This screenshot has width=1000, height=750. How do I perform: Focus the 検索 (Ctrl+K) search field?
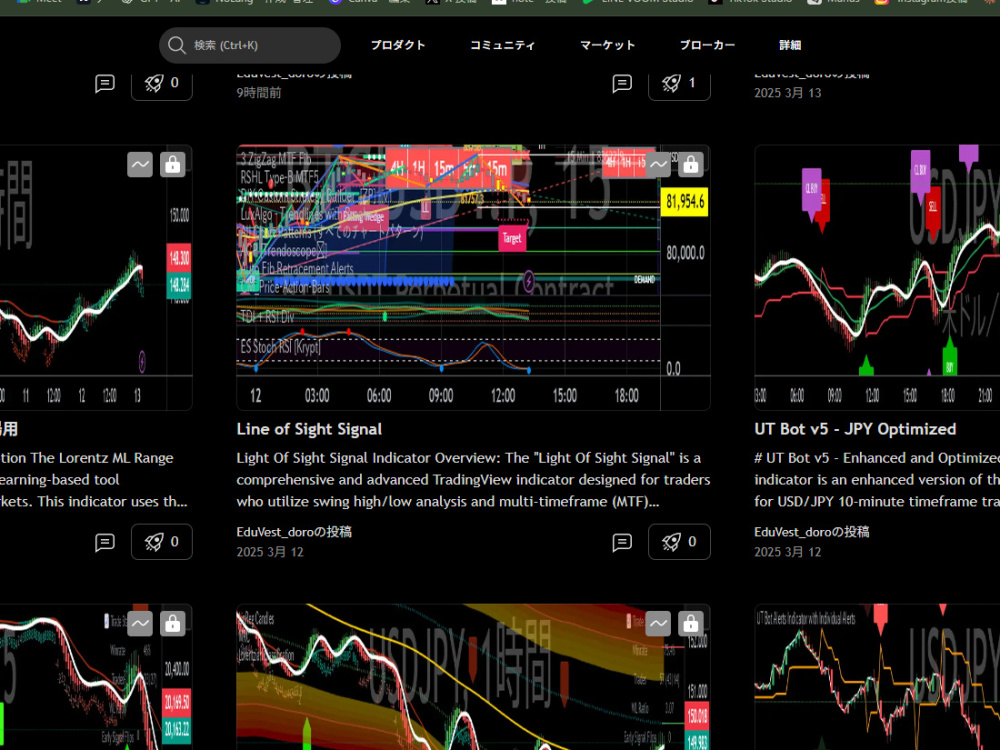[249, 45]
